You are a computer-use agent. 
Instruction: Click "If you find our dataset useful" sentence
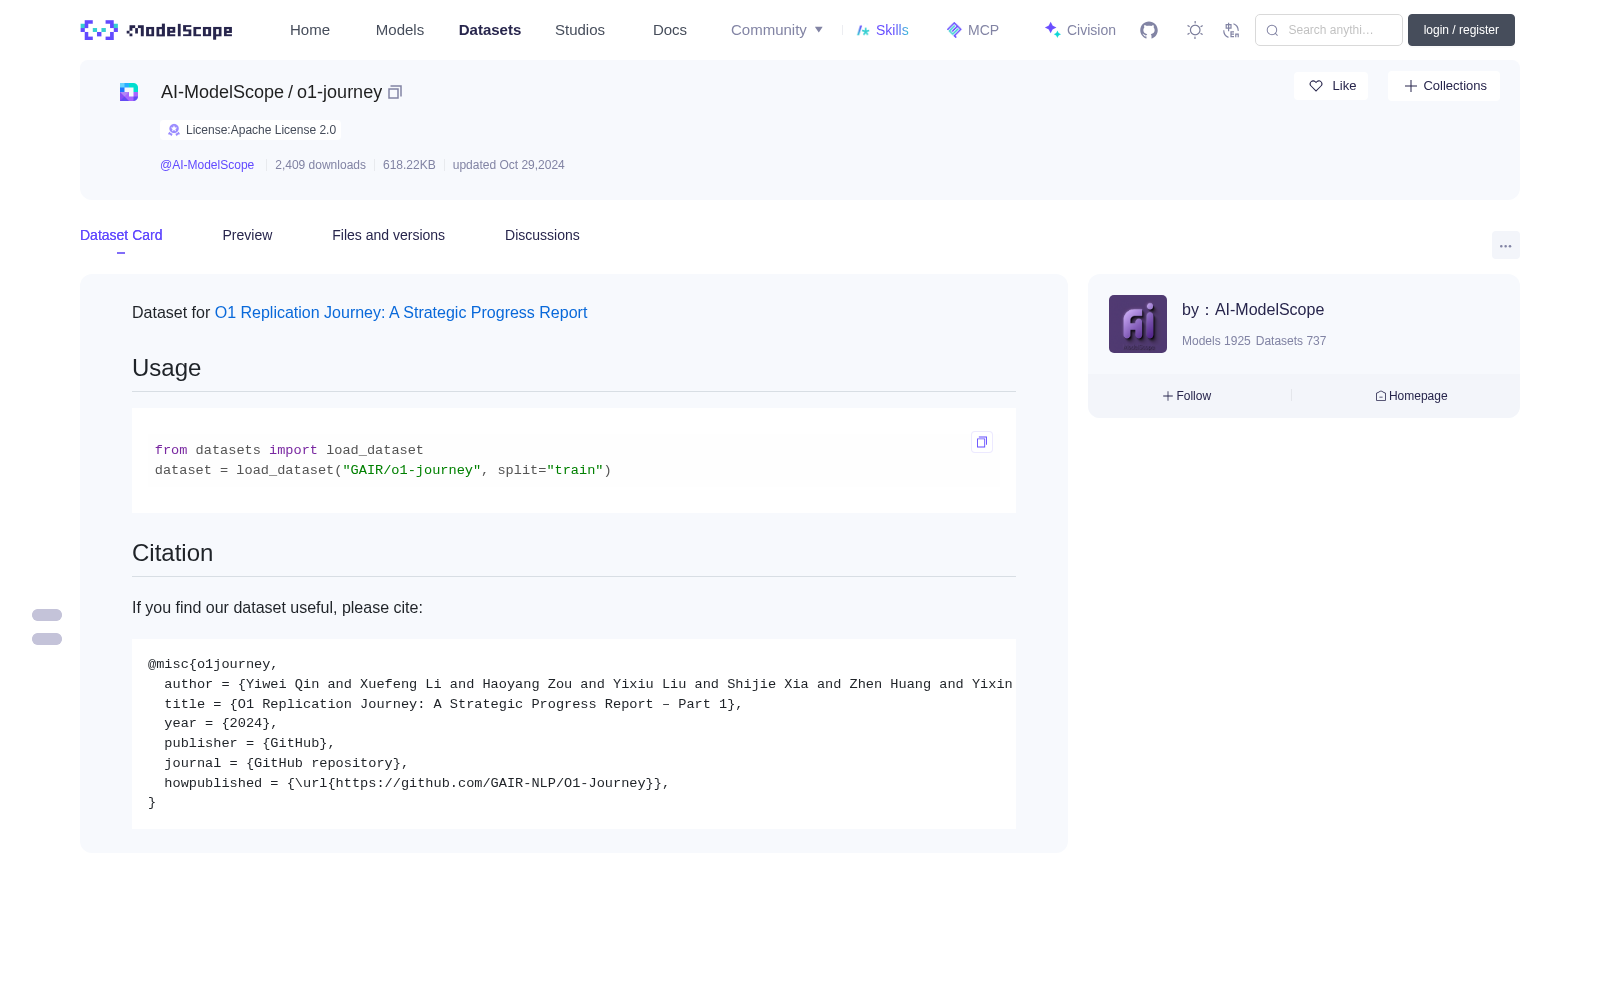277,608
